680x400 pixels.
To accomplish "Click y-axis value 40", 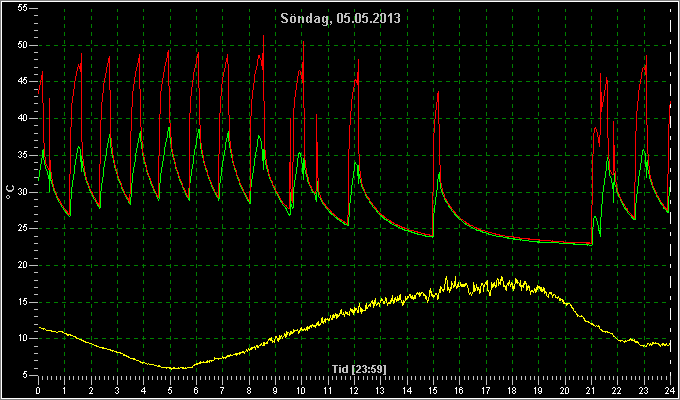I will pyautogui.click(x=23, y=118).
